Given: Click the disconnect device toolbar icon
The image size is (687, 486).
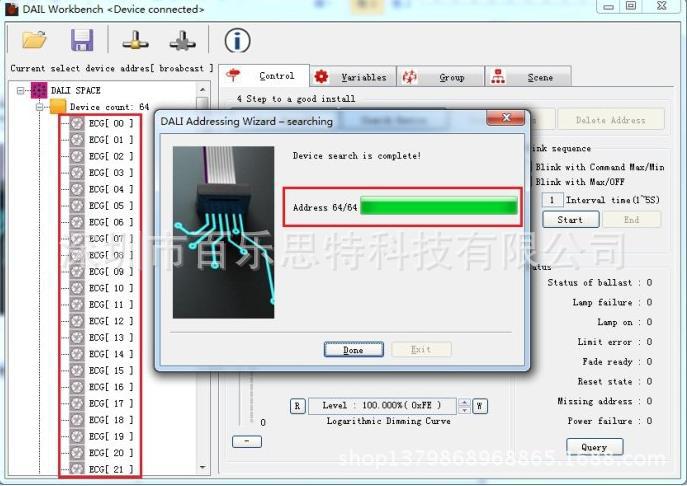Looking at the screenshot, I should tap(182, 40).
